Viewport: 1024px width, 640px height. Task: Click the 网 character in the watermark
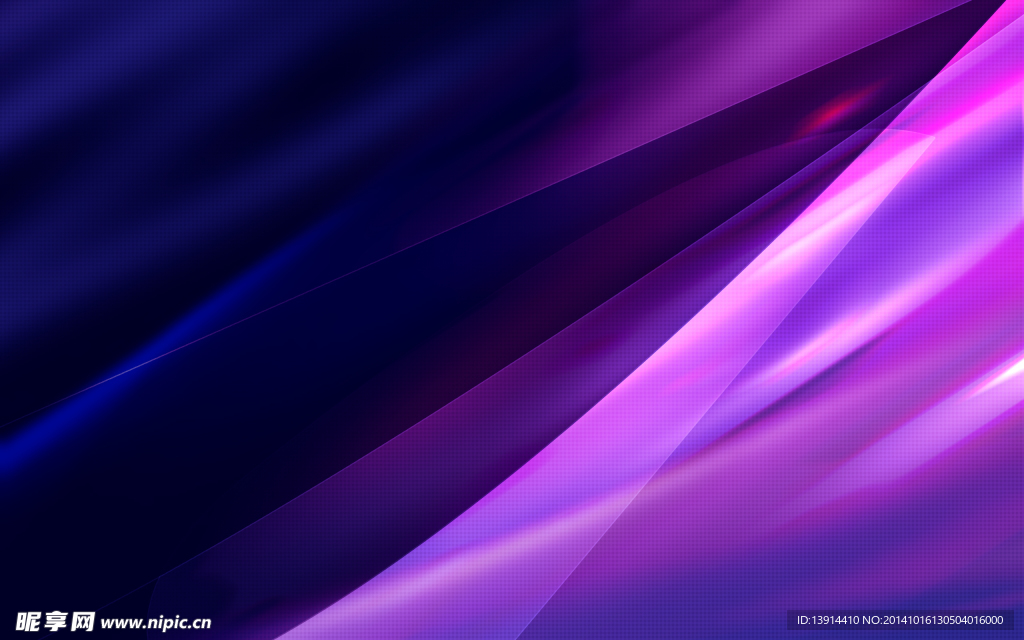pyautogui.click(x=81, y=621)
